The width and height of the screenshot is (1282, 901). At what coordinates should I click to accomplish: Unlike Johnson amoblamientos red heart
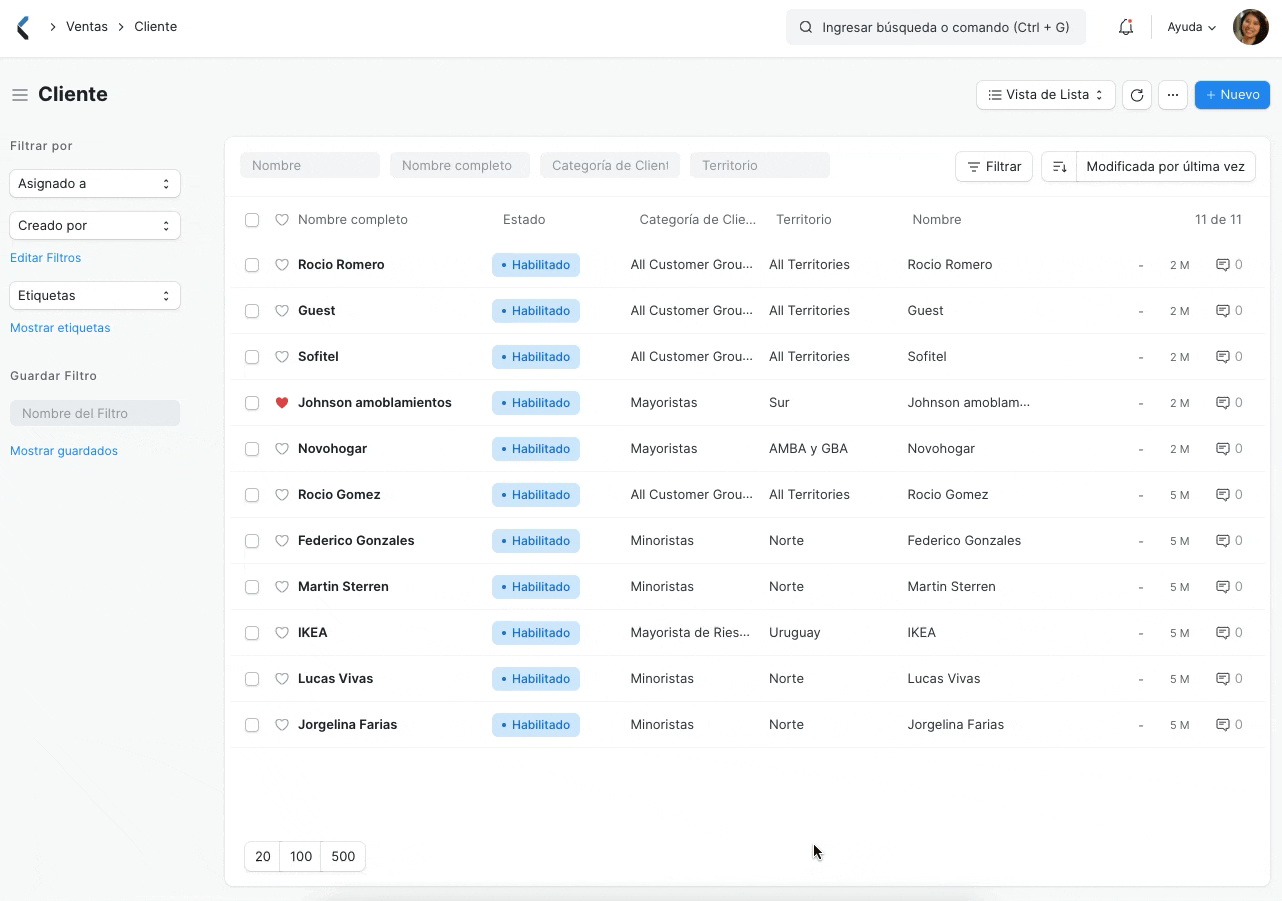282,403
